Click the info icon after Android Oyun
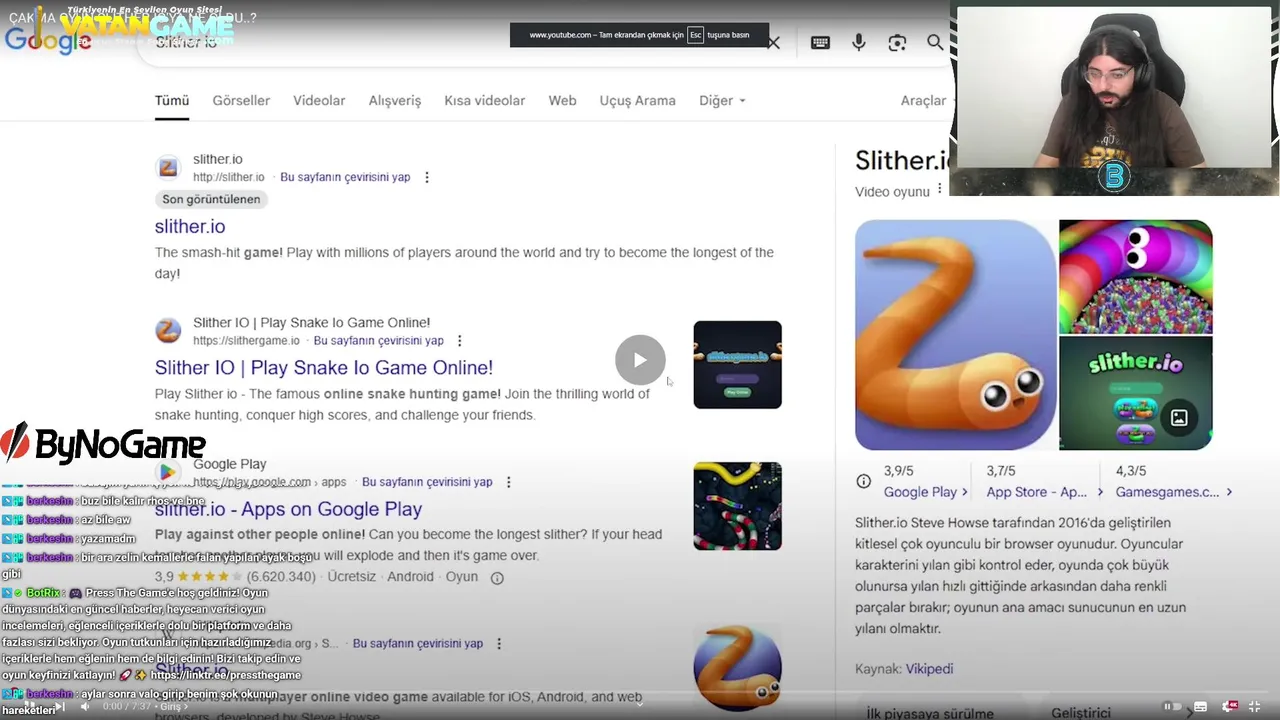 click(x=497, y=577)
